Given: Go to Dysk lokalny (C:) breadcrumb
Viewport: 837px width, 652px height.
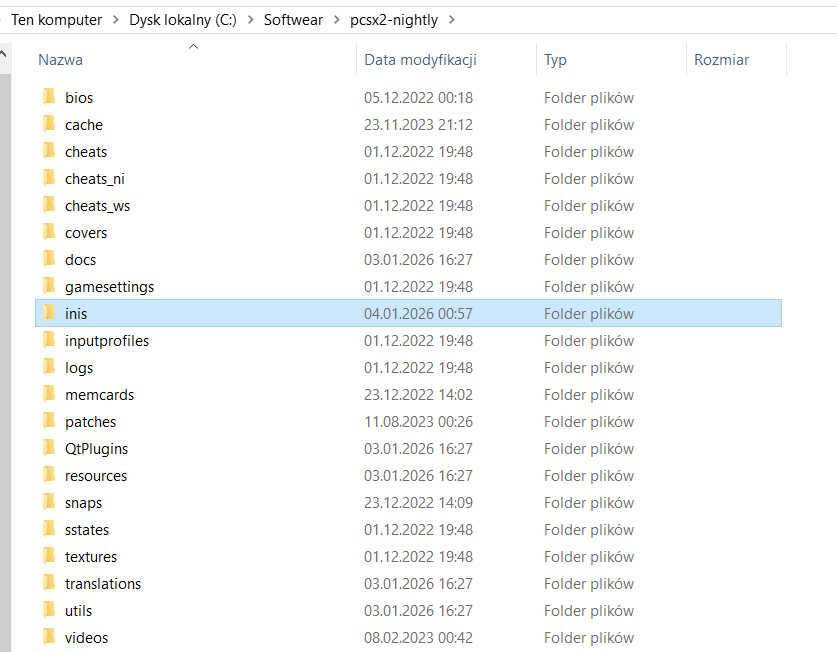Looking at the screenshot, I should pos(183,20).
